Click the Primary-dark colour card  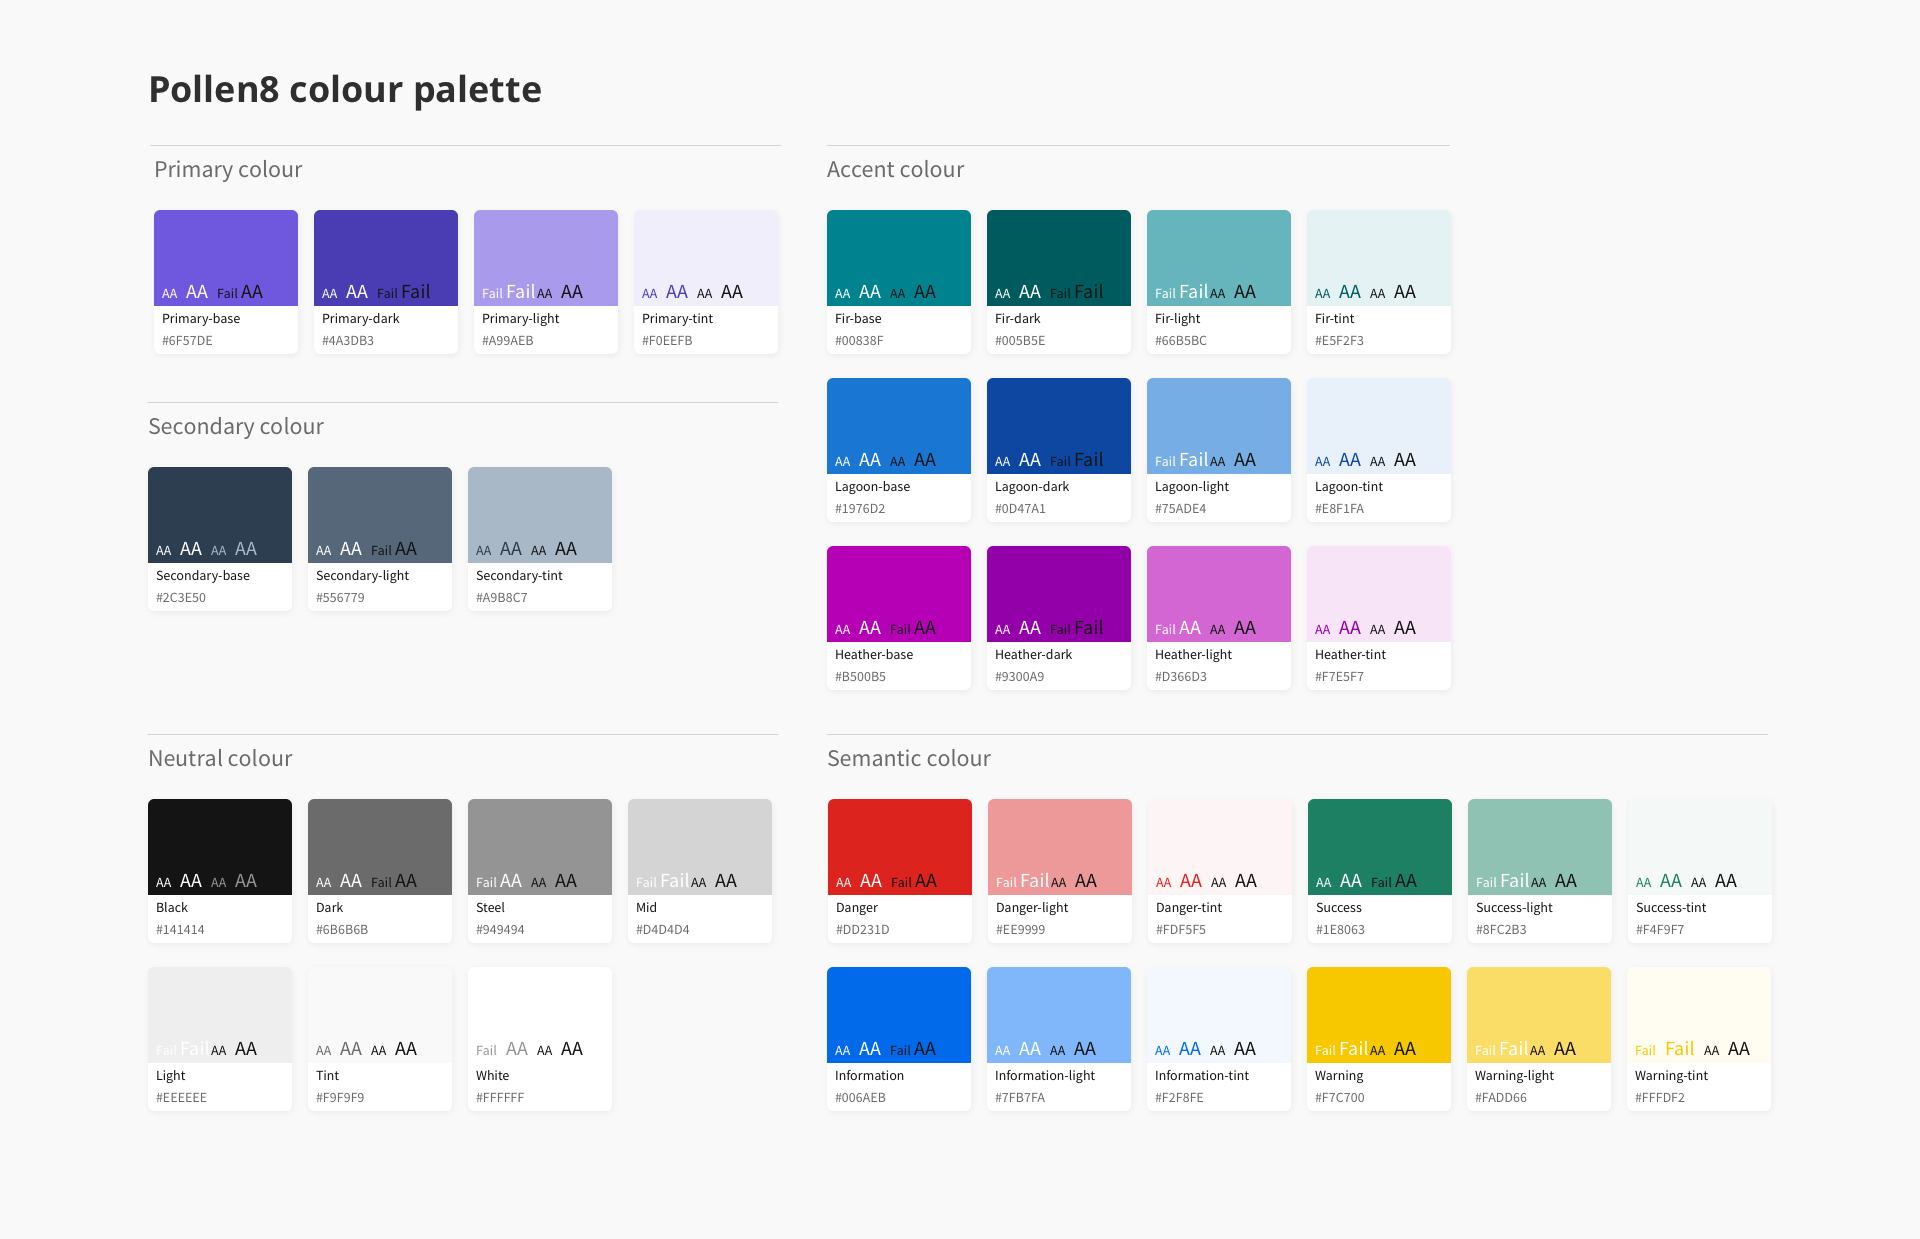(x=385, y=257)
